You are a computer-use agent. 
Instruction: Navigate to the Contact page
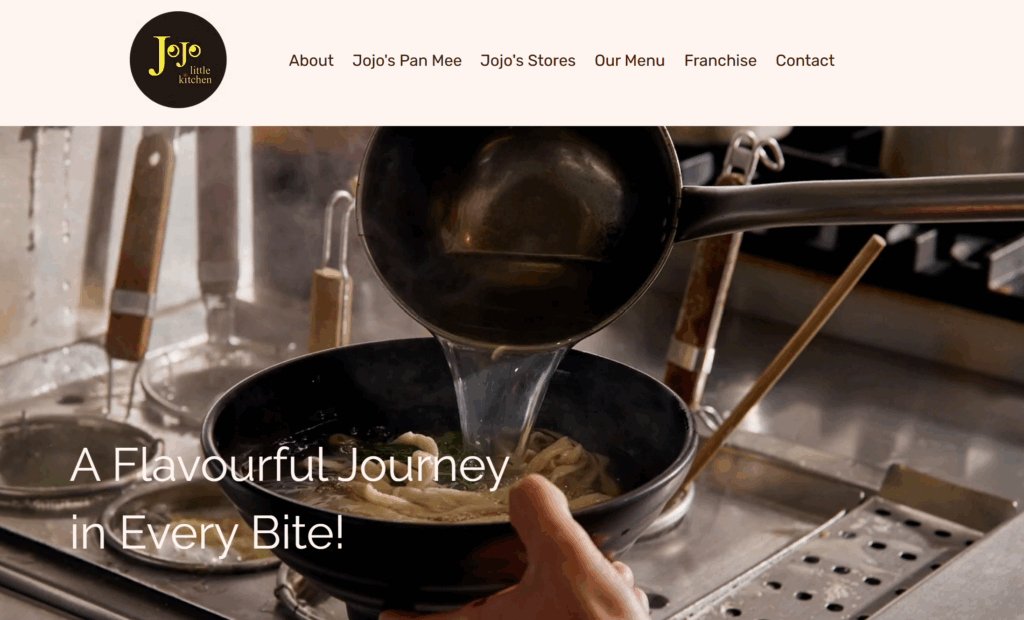click(x=805, y=61)
